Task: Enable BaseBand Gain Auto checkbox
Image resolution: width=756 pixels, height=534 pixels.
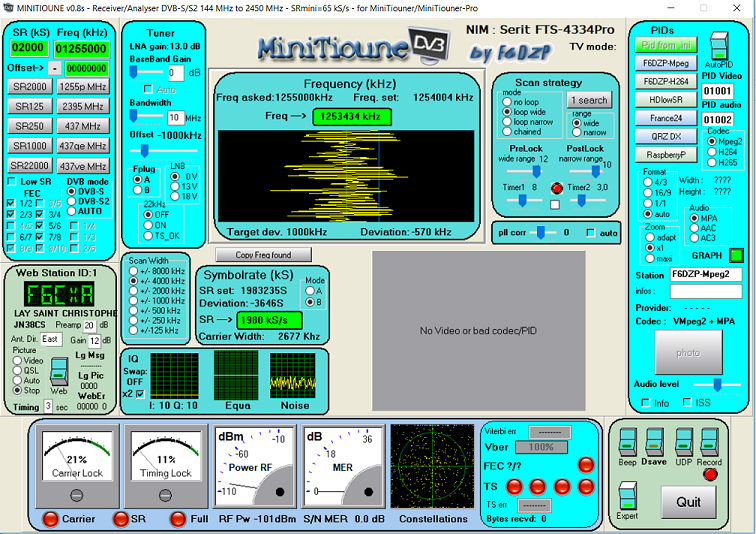Action: [148, 90]
